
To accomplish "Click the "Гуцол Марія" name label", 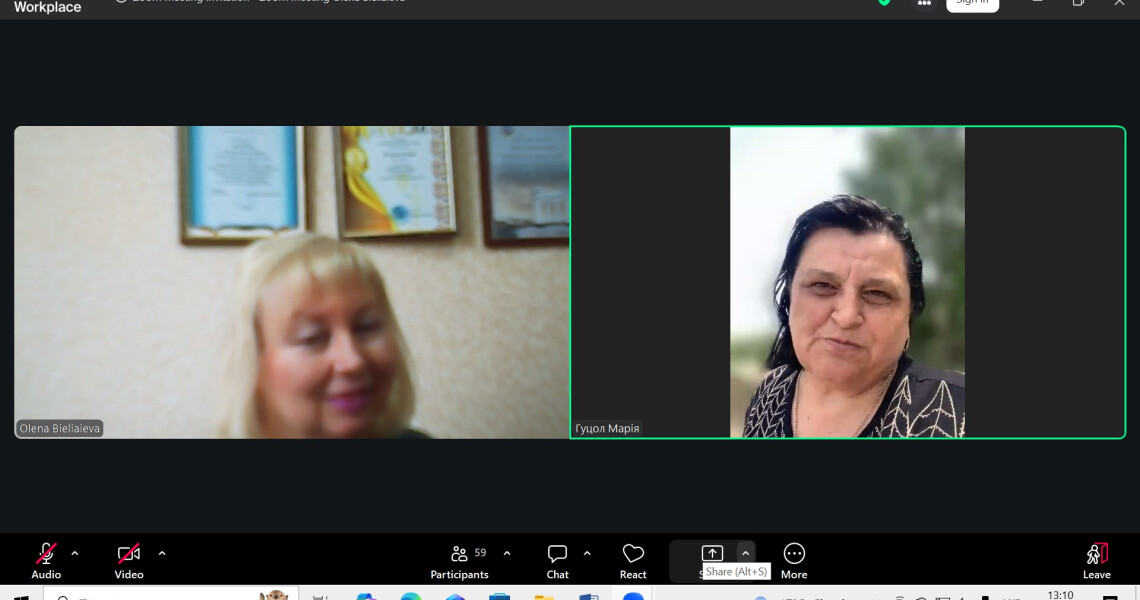I will (x=607, y=428).
